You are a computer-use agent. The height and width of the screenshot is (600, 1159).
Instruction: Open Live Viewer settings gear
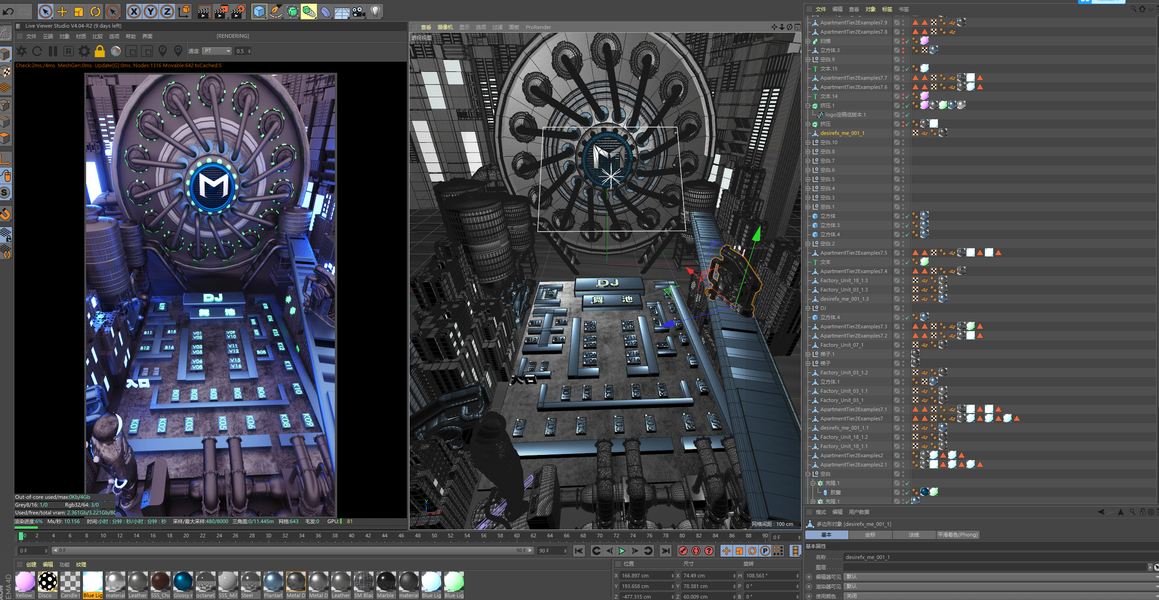coord(84,51)
